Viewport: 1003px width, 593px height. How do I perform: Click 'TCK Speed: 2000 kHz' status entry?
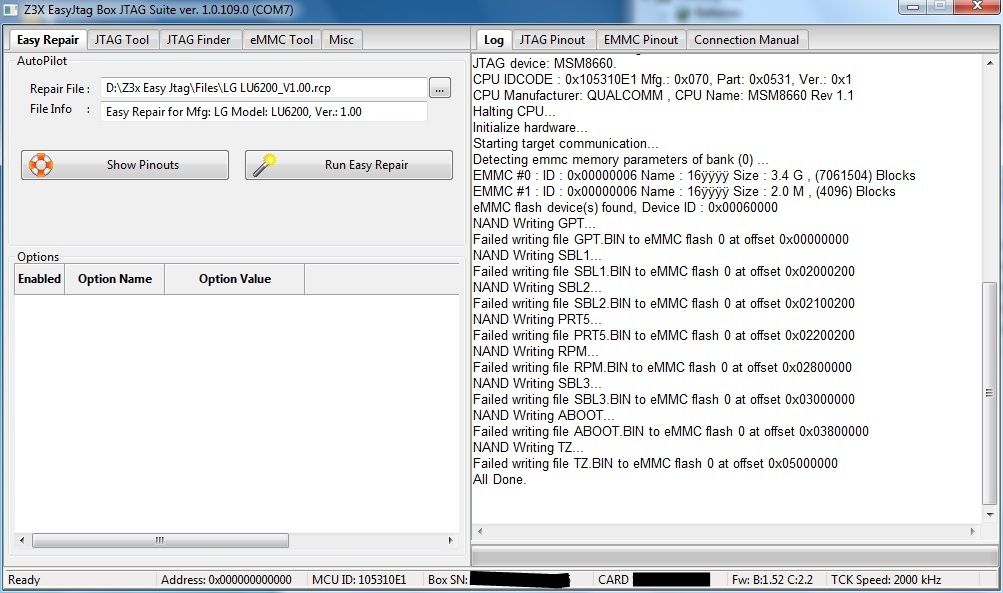(886, 580)
